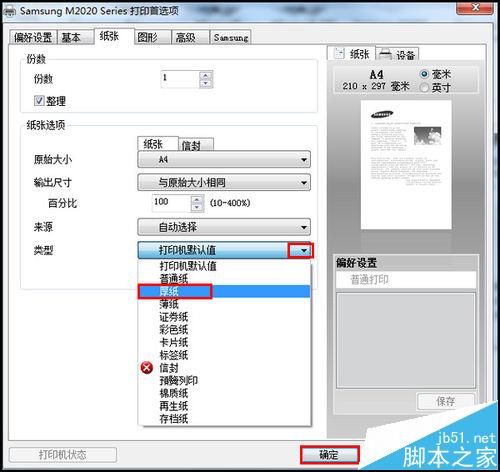Open the 输出尺寸 dropdown
This screenshot has height=472, width=500.
(224, 182)
